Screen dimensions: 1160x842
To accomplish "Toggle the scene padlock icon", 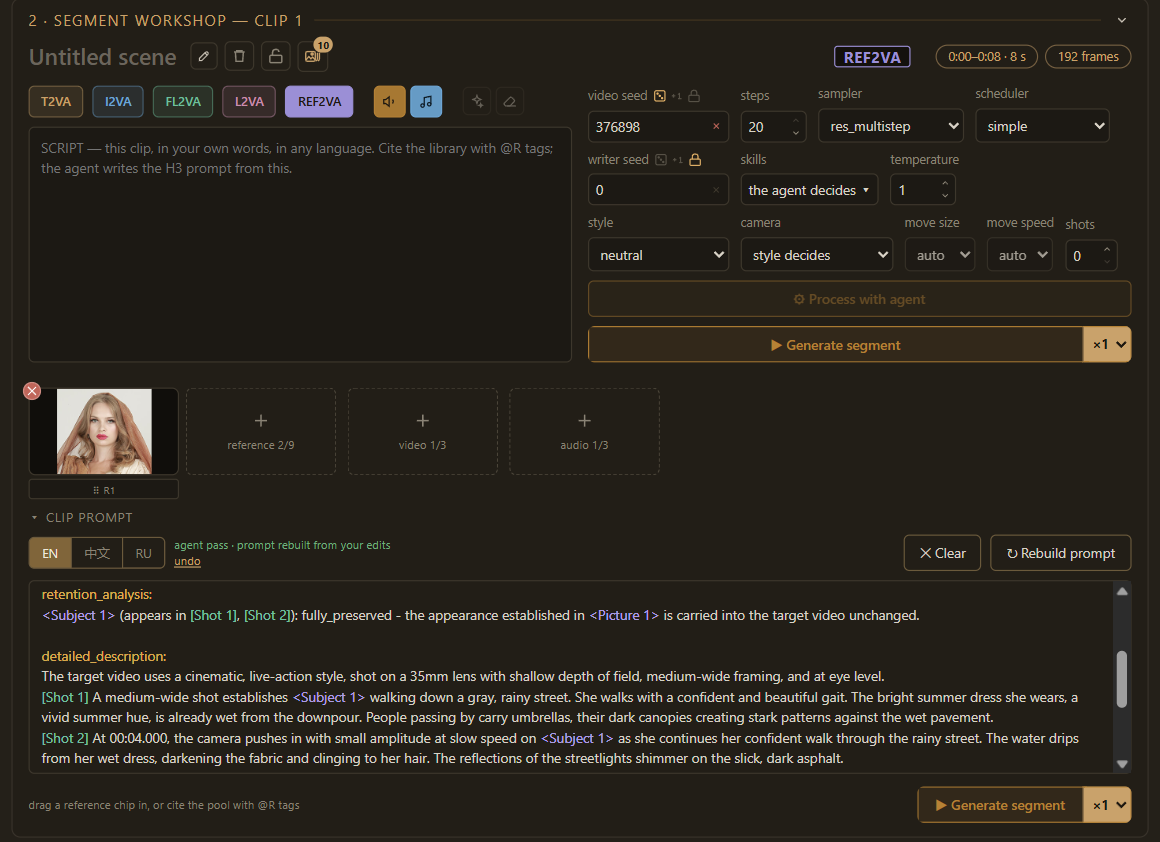I will 275,56.
